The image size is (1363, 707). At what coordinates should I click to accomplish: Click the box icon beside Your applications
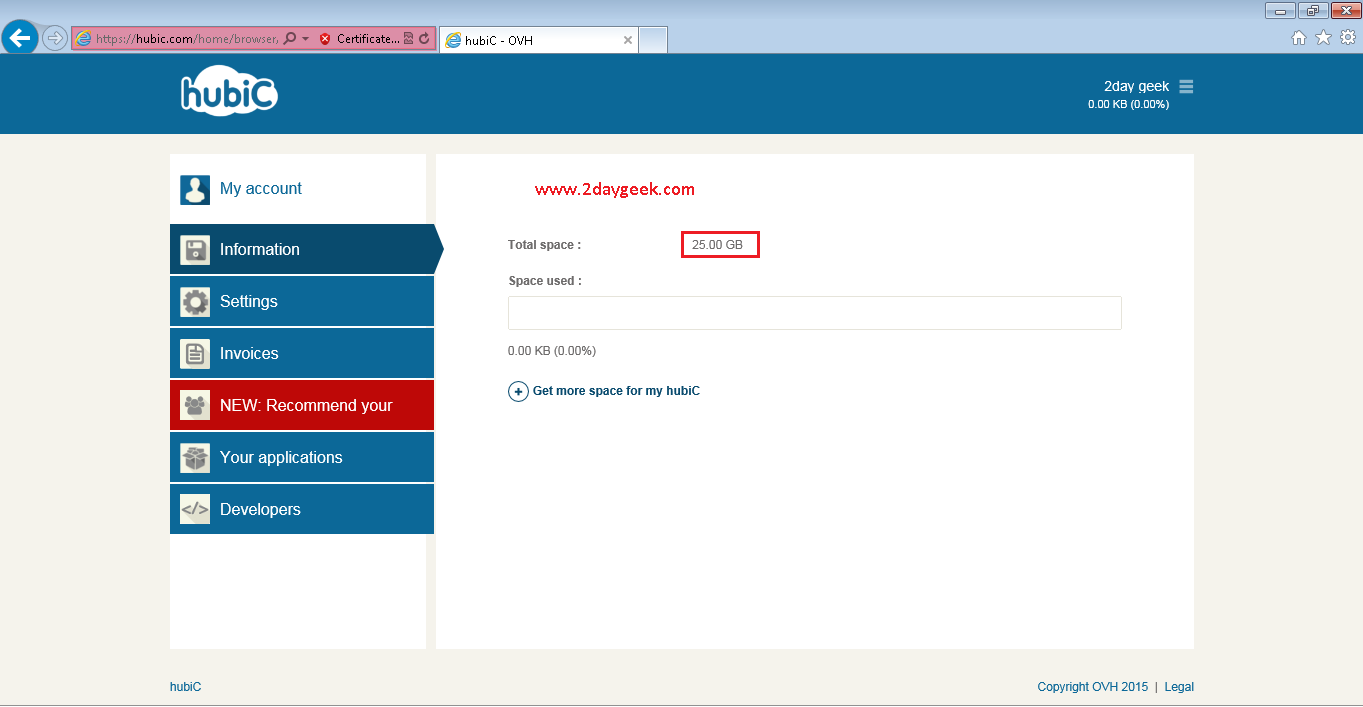(x=195, y=458)
